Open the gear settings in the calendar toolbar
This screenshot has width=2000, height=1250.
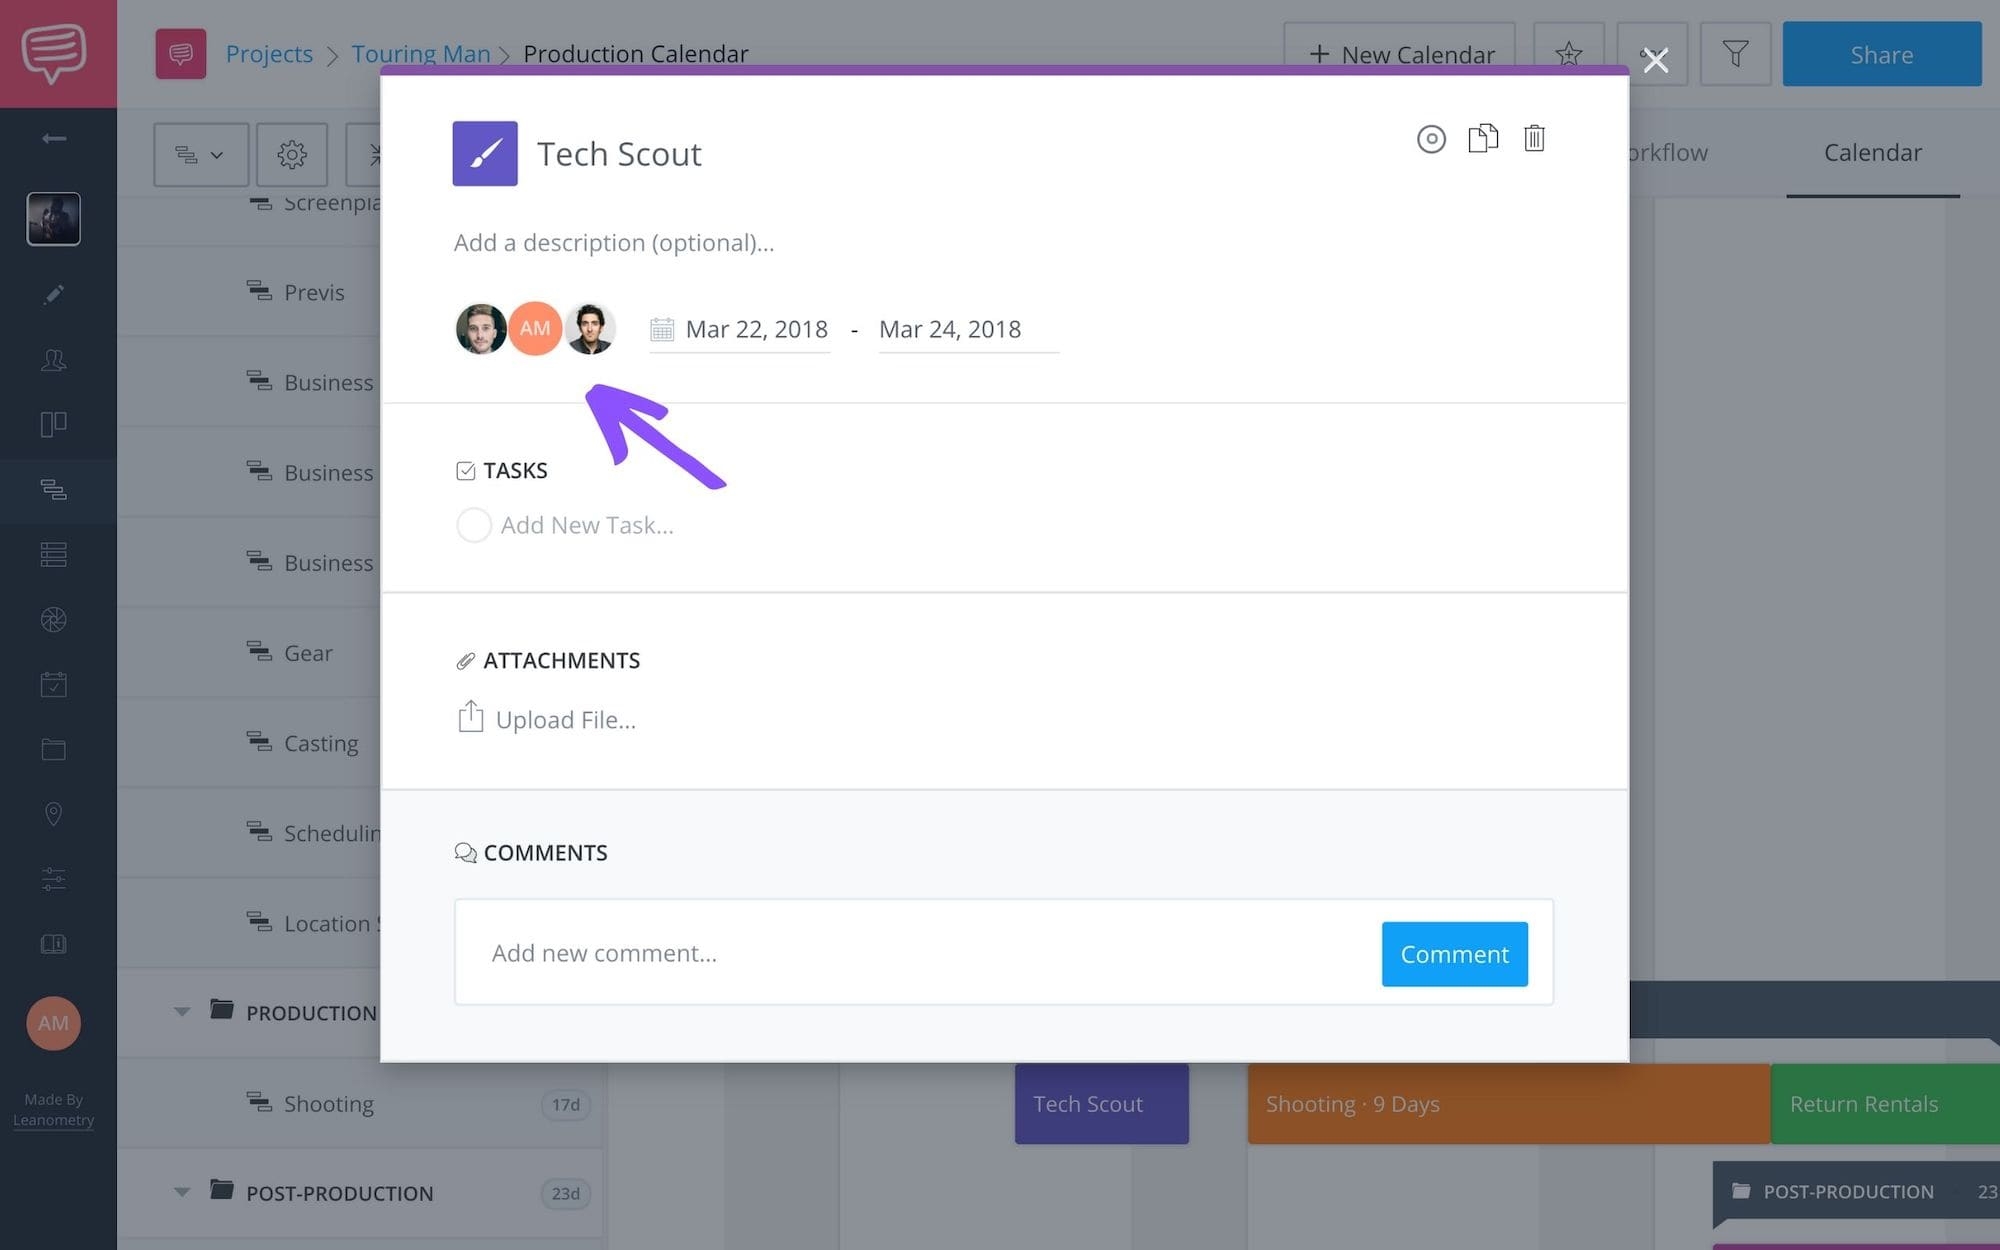point(292,154)
